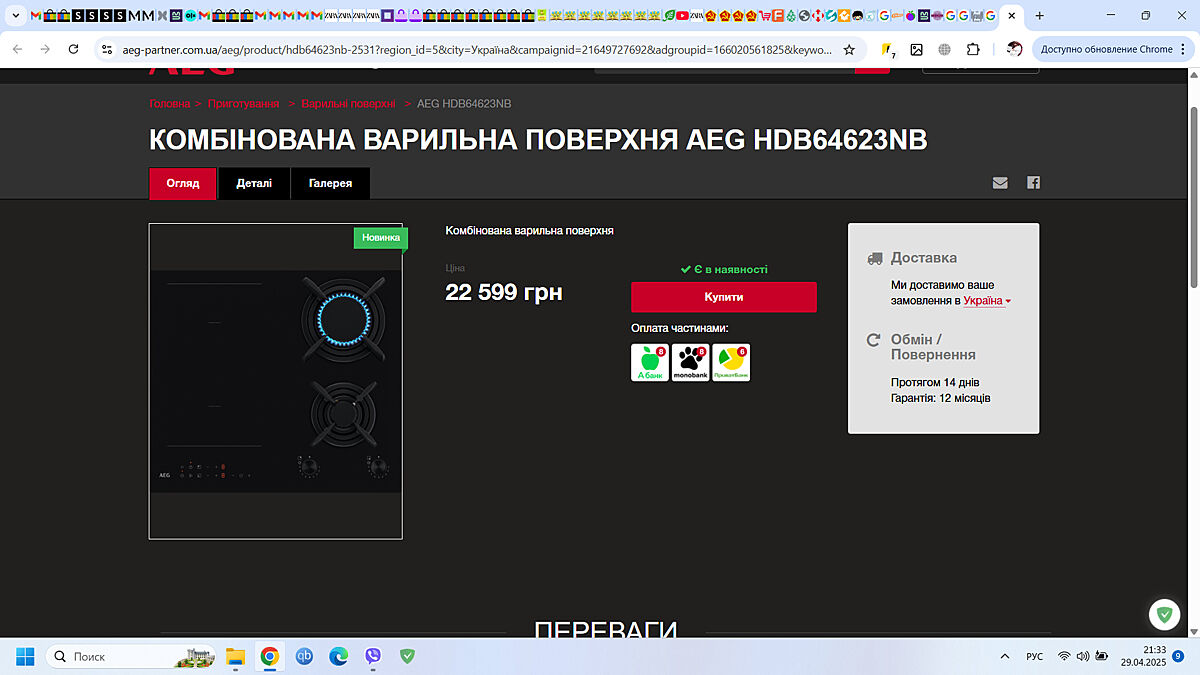Choose monobank installment payment option
This screenshot has width=1200, height=675.
pos(690,362)
